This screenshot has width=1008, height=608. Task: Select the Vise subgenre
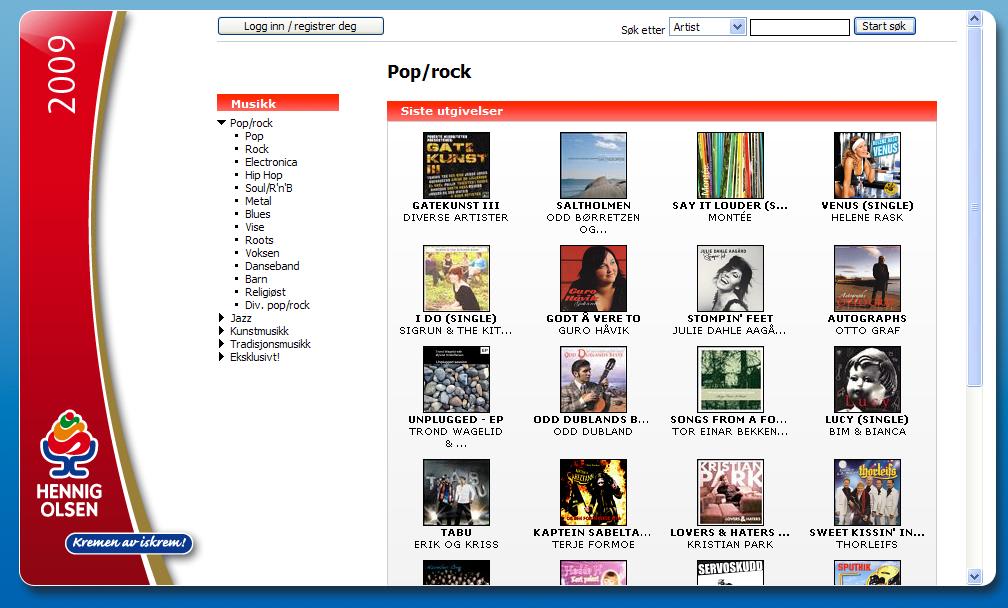[x=255, y=227]
